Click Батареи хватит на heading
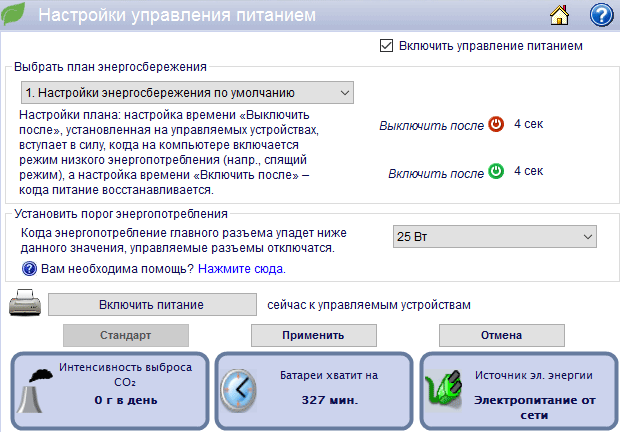Image resolution: width=620 pixels, height=435 pixels. (x=329, y=375)
